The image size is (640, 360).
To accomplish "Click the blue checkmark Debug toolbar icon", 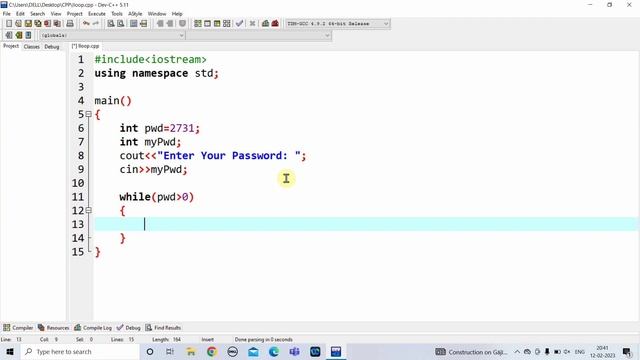I will pos(240,24).
